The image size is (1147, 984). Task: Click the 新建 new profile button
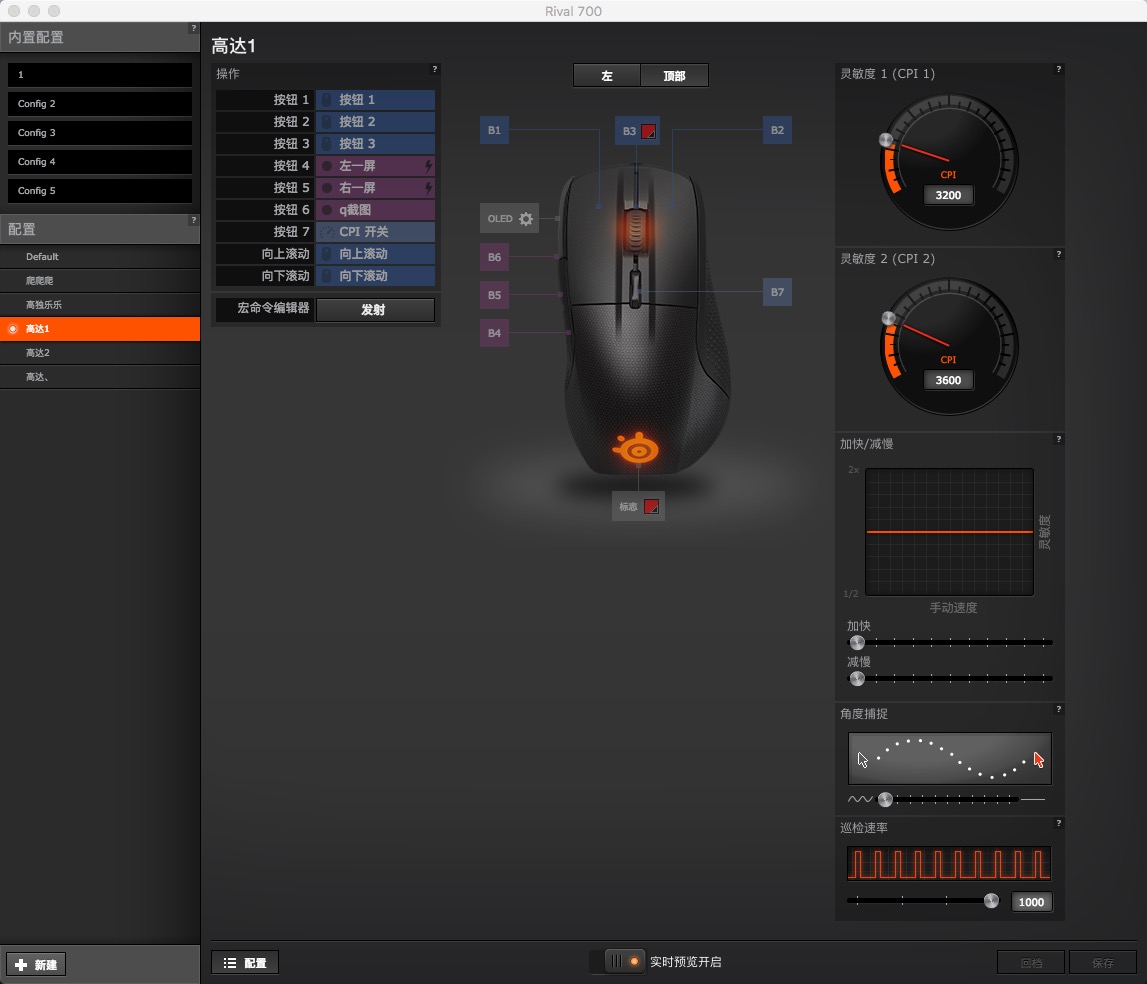tap(36, 964)
